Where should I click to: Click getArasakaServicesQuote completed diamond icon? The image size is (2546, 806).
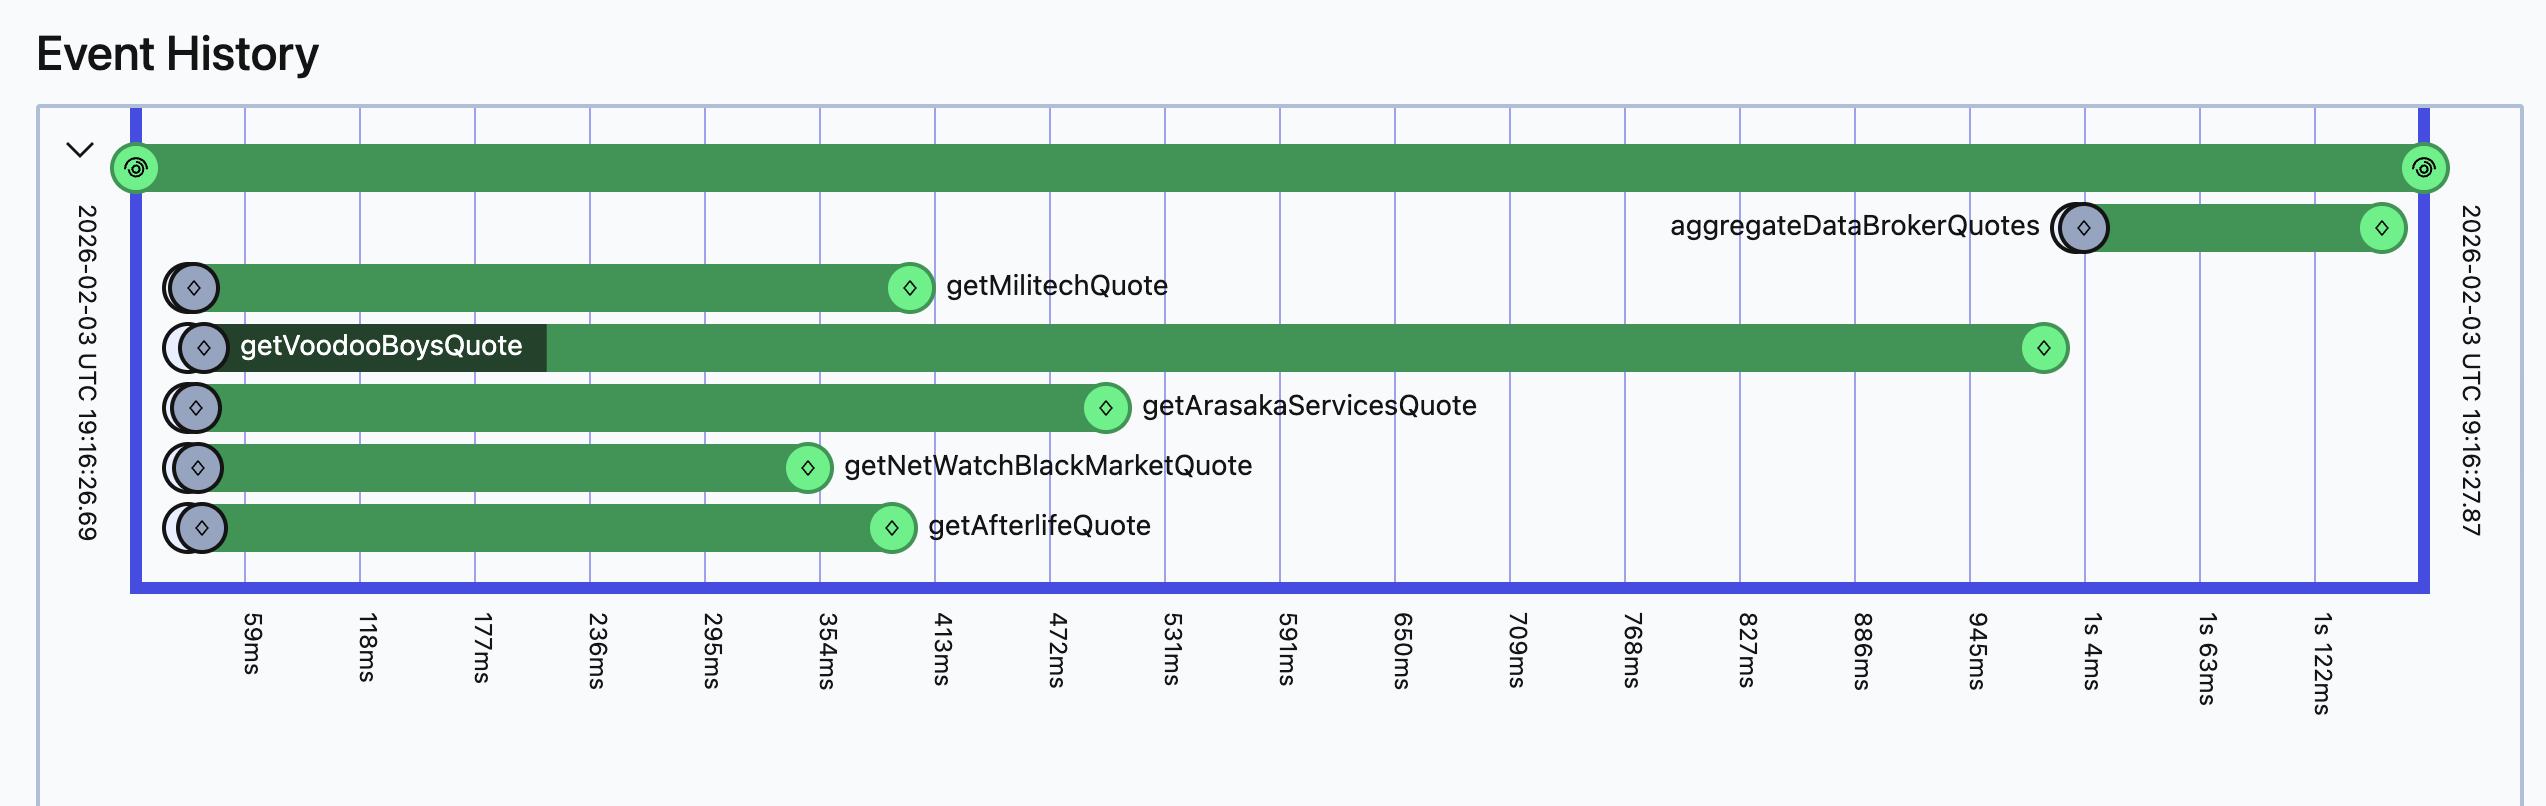point(1106,408)
